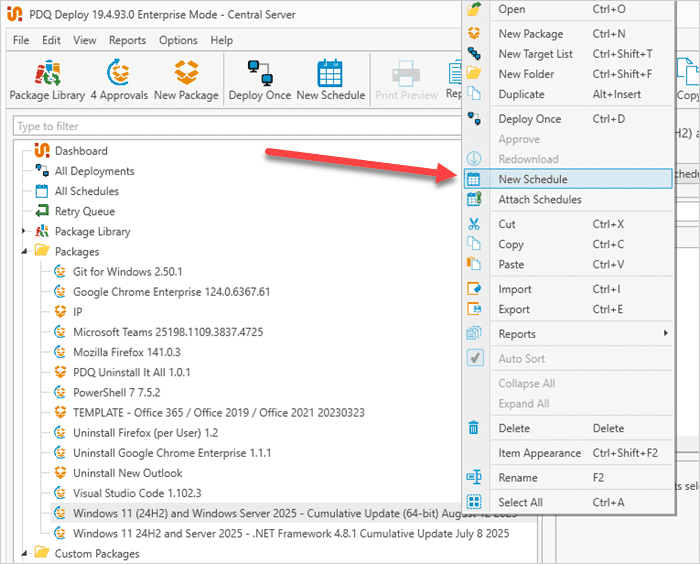Image resolution: width=700 pixels, height=564 pixels.
Task: Open the Package Library toolbar button
Action: point(47,79)
